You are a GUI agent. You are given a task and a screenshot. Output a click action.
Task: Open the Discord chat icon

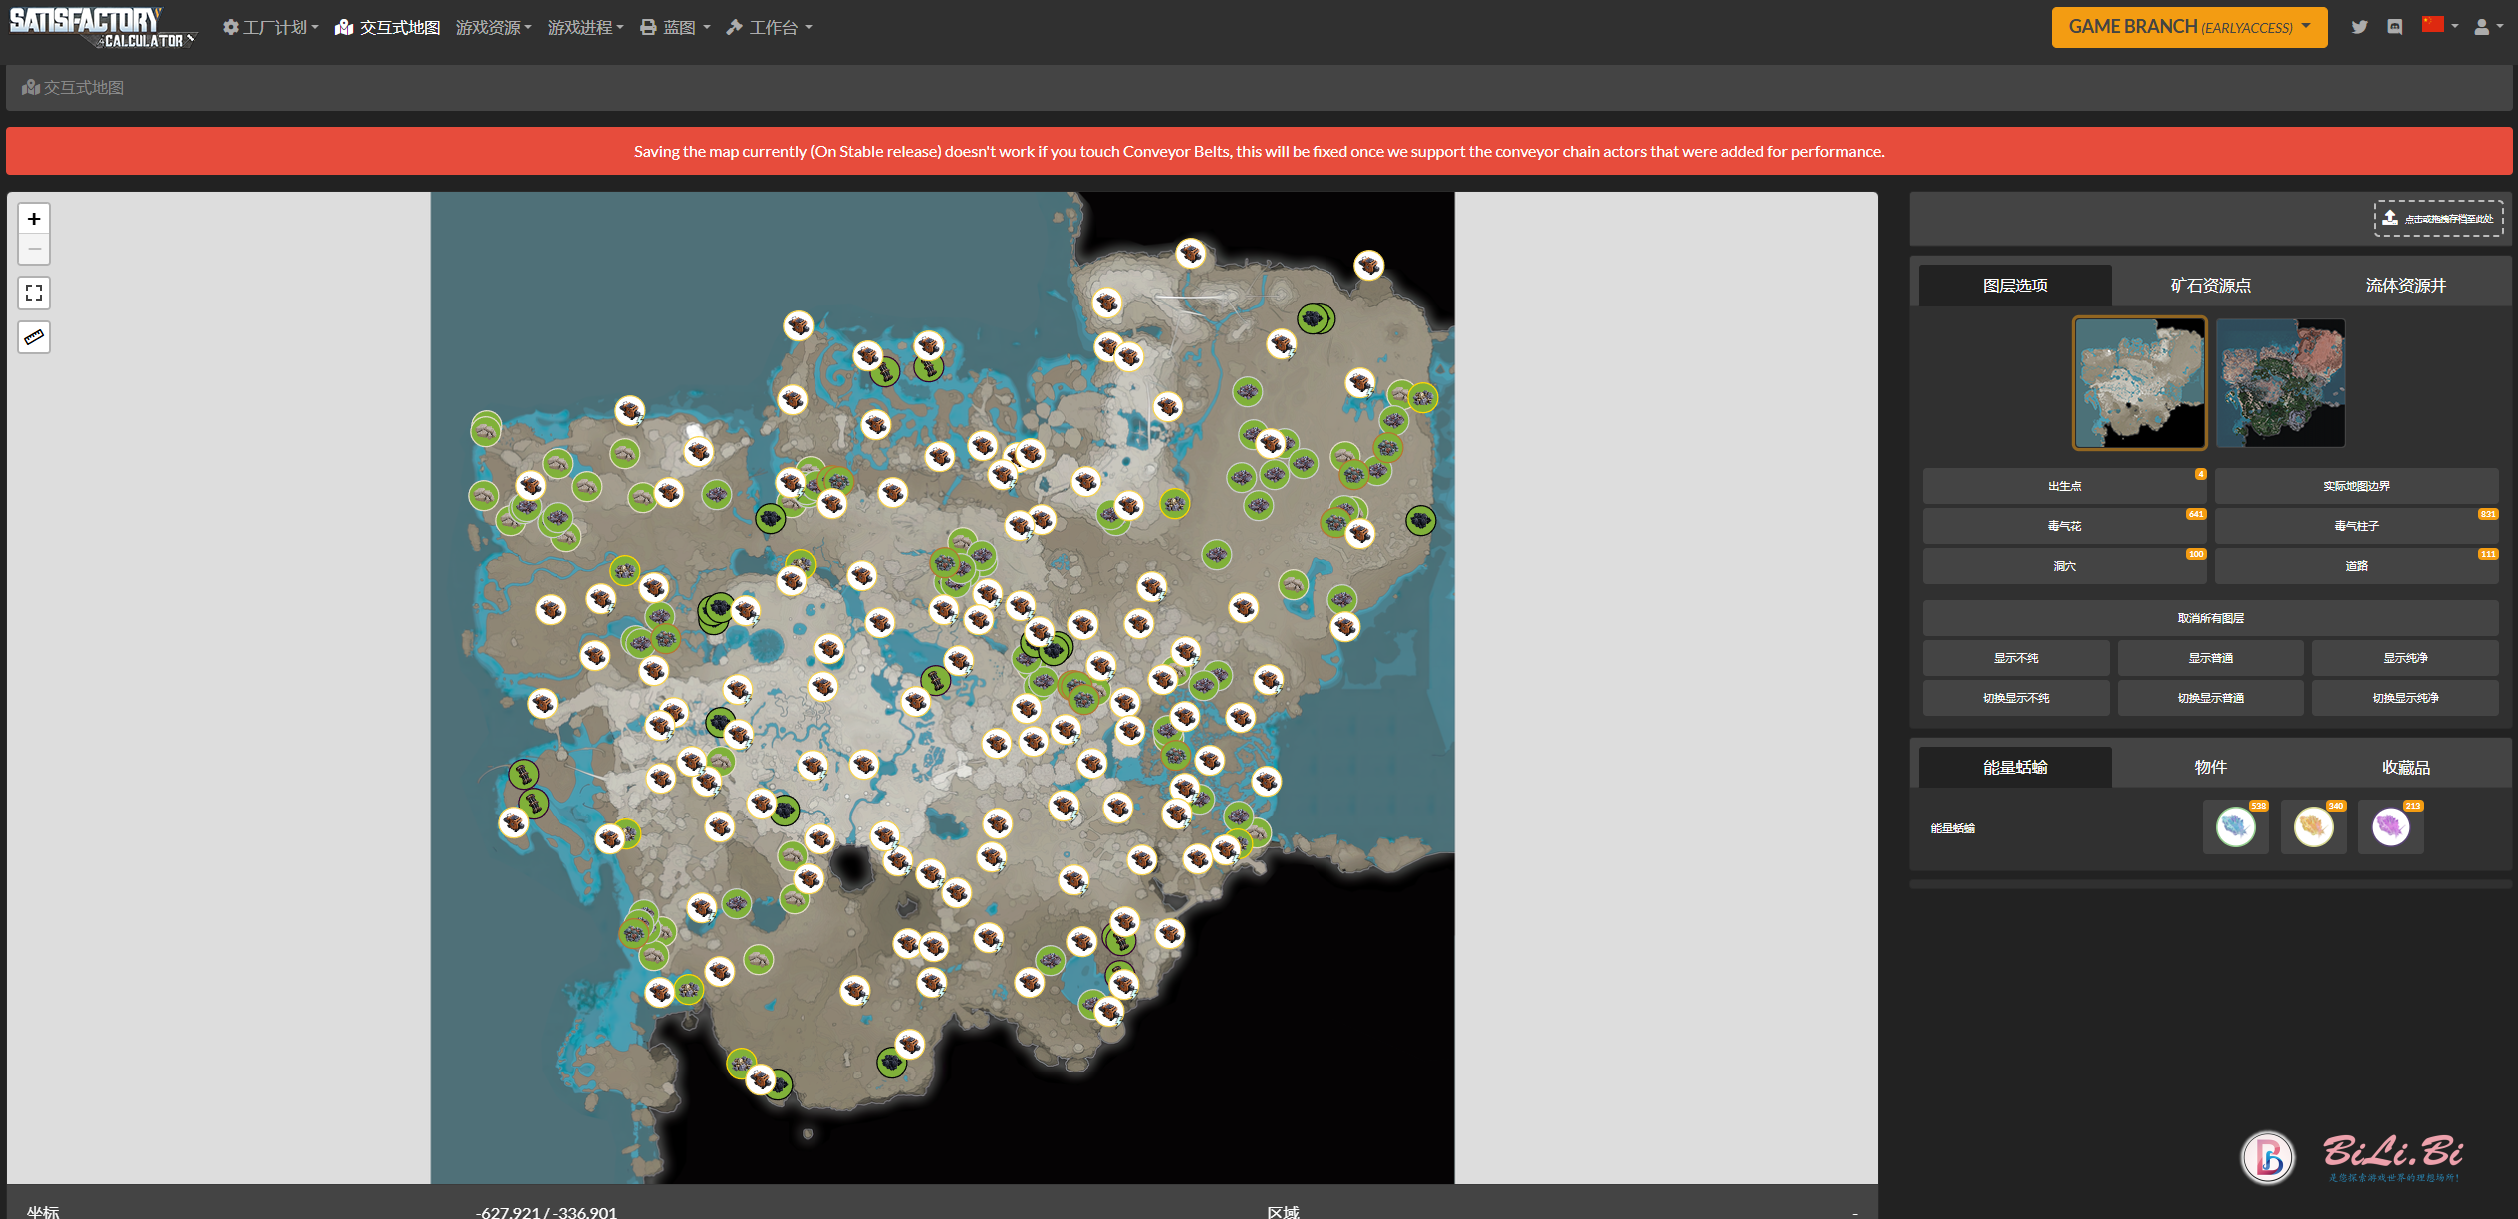(x=2394, y=27)
